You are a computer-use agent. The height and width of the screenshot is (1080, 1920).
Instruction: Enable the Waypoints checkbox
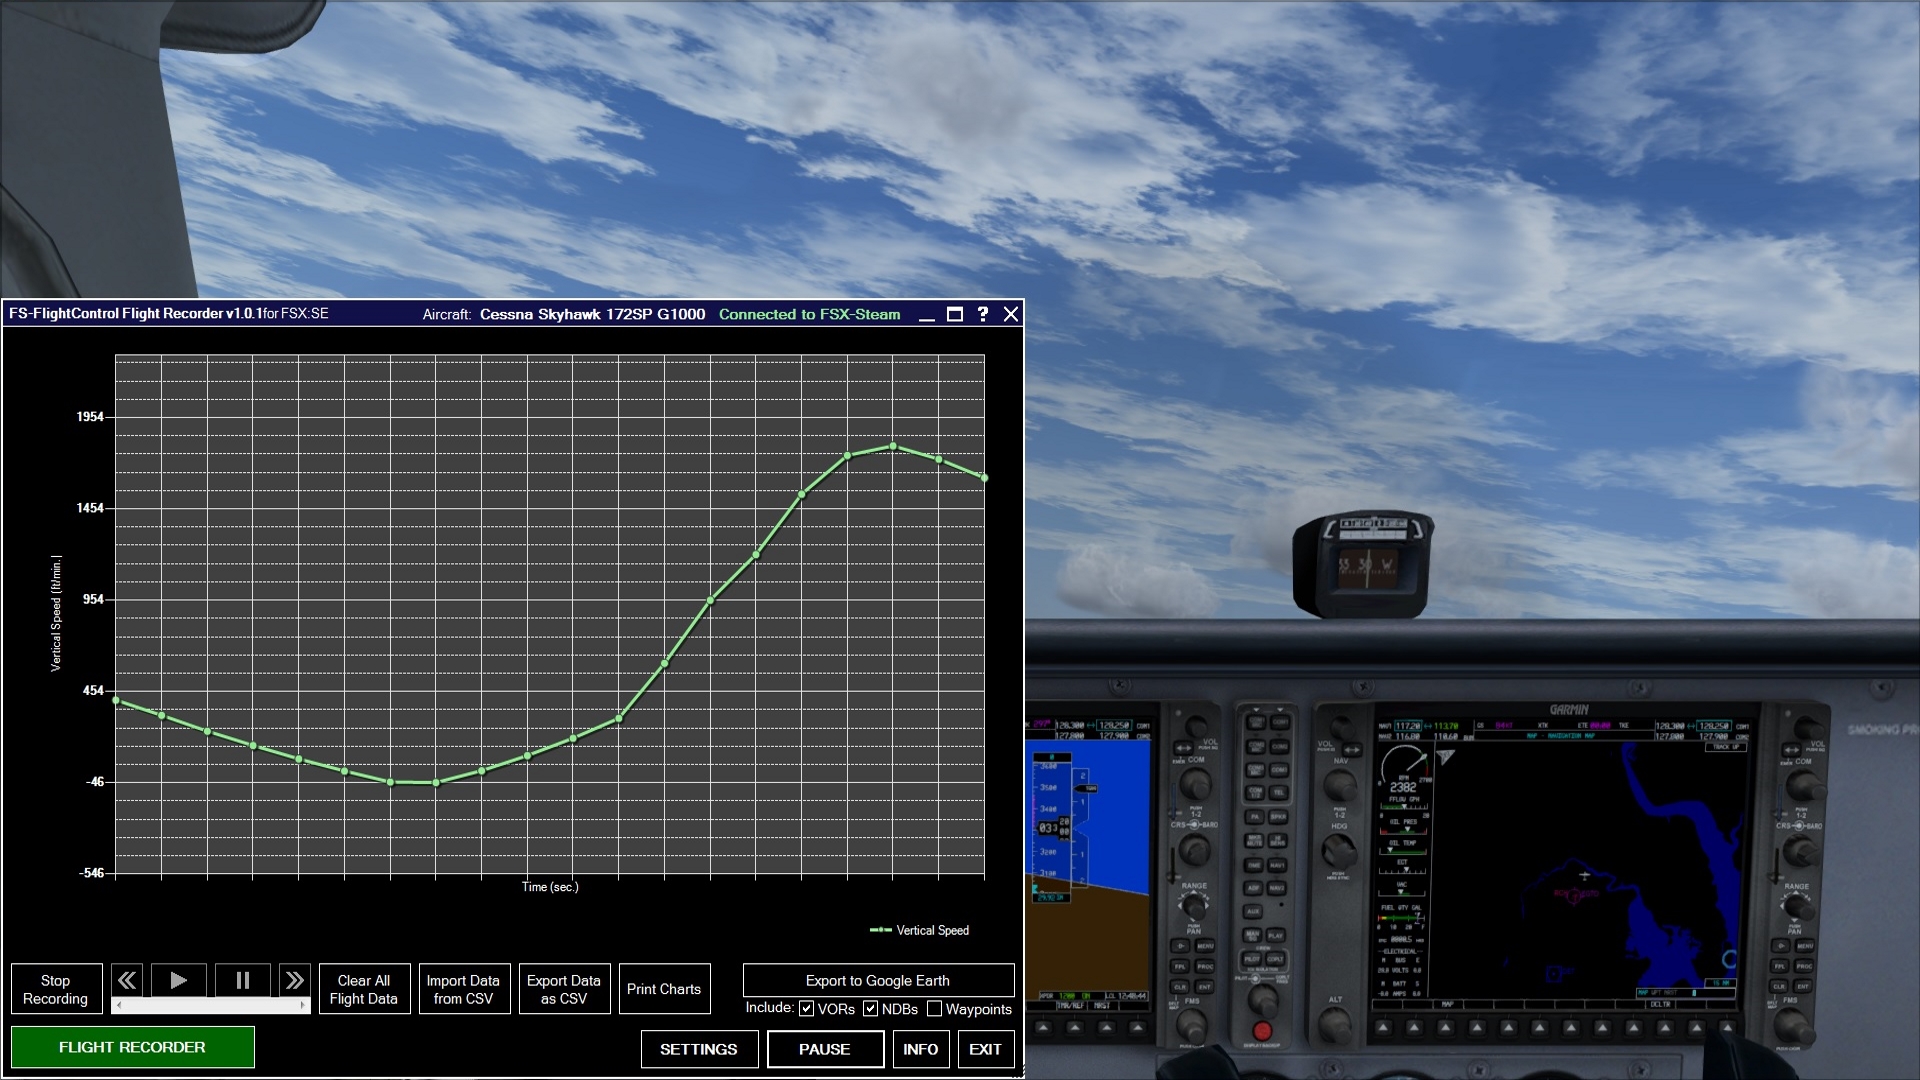click(x=937, y=1009)
